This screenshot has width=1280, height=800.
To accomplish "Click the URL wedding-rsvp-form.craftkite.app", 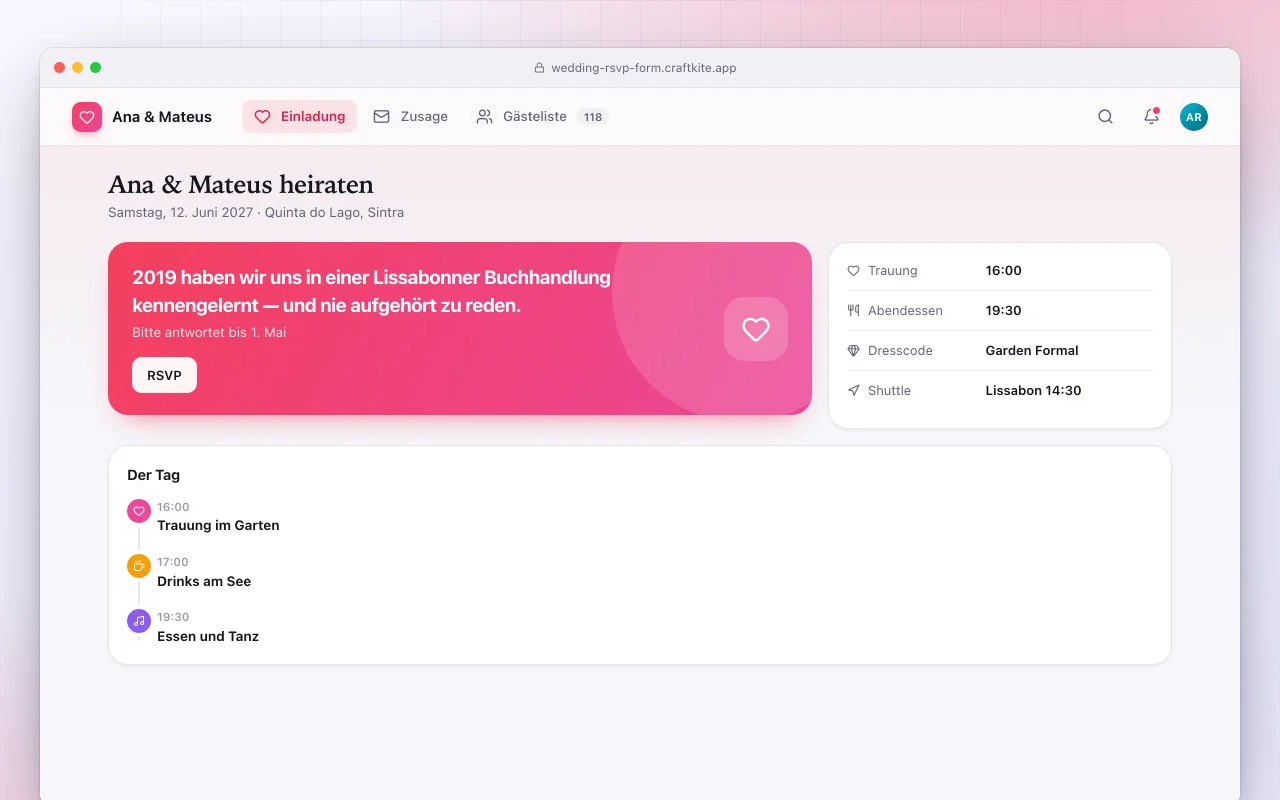I will coord(643,68).
